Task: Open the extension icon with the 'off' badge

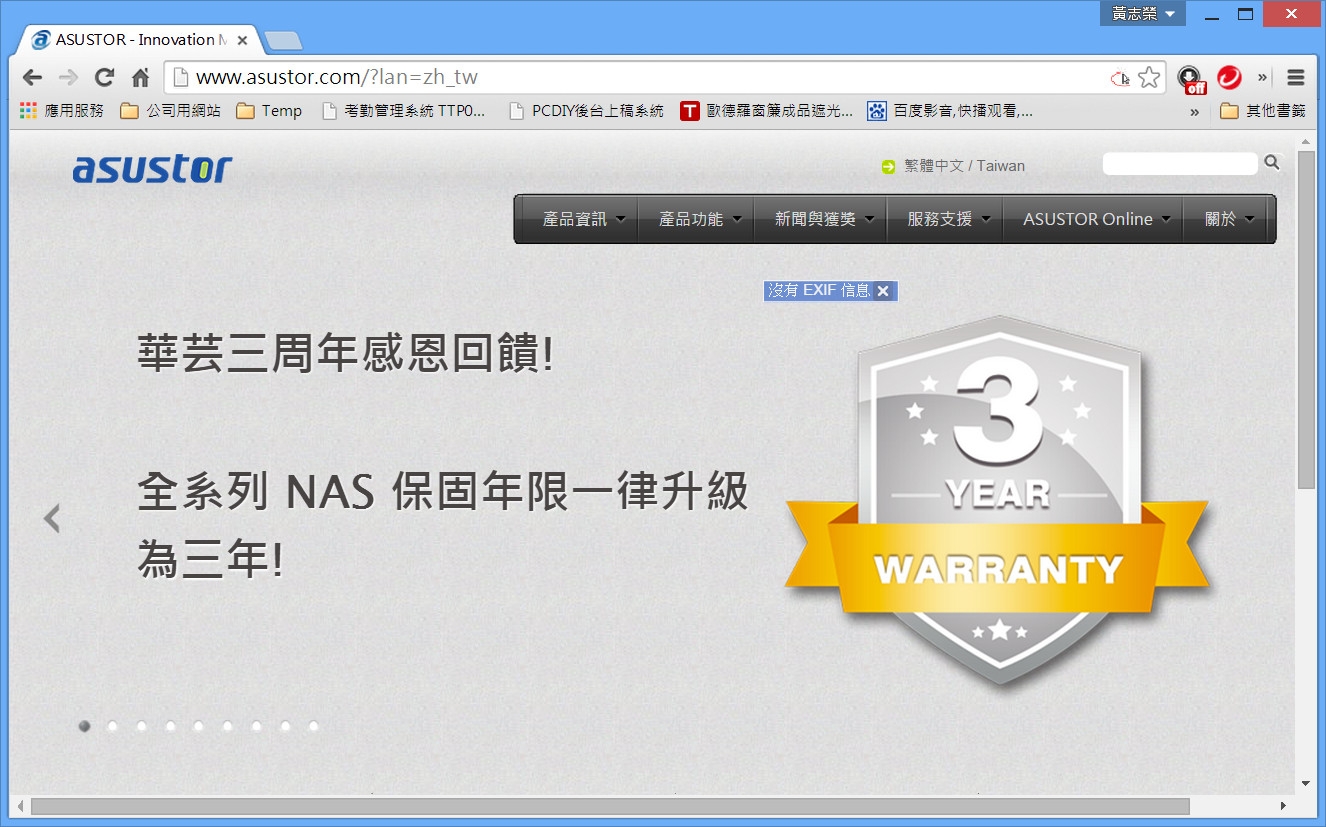Action: (1190, 79)
